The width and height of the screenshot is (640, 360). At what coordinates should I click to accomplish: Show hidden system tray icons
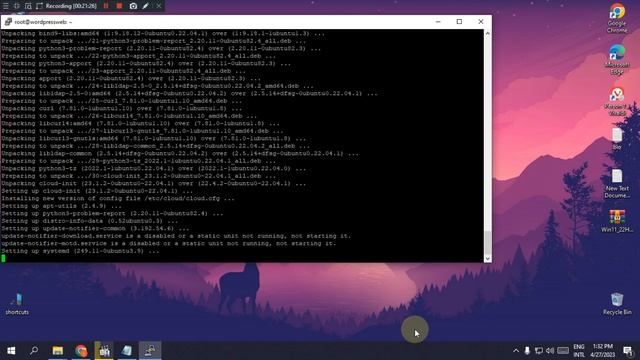[x=516, y=351]
